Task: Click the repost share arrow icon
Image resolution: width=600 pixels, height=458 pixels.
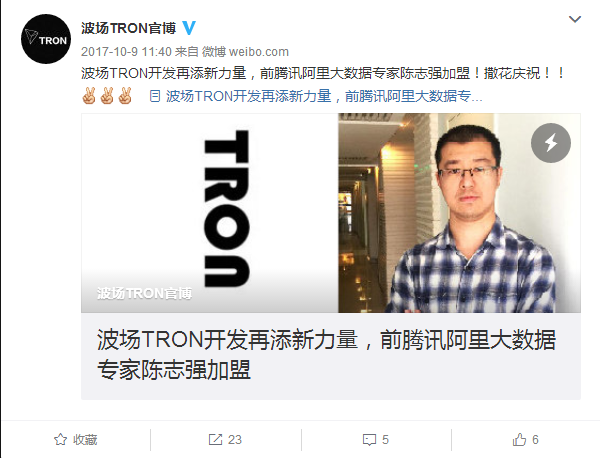Action: (215, 440)
